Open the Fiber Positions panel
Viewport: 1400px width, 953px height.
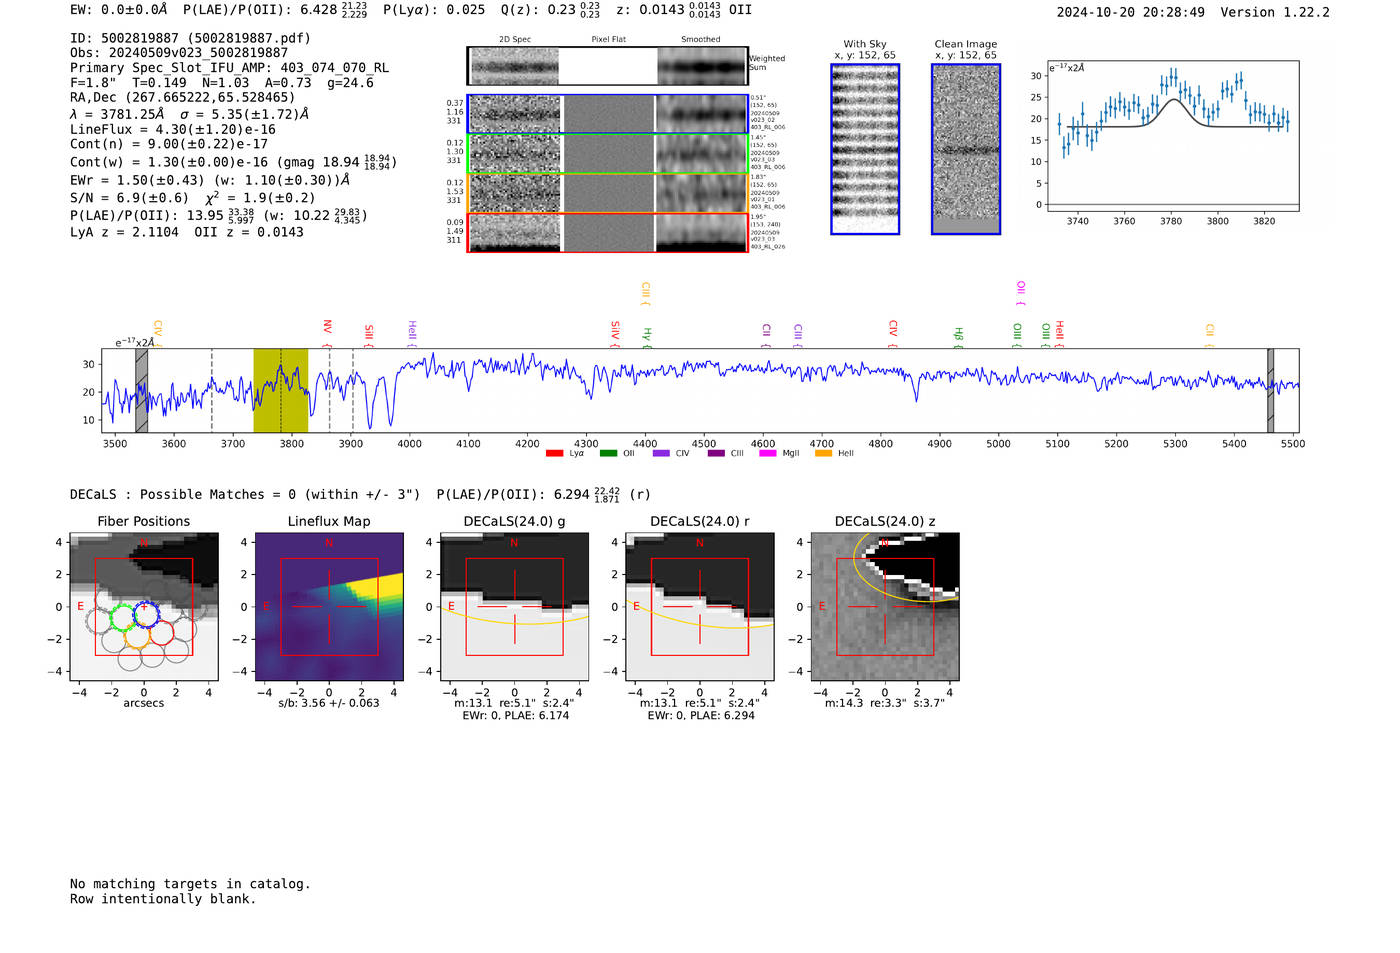click(144, 606)
